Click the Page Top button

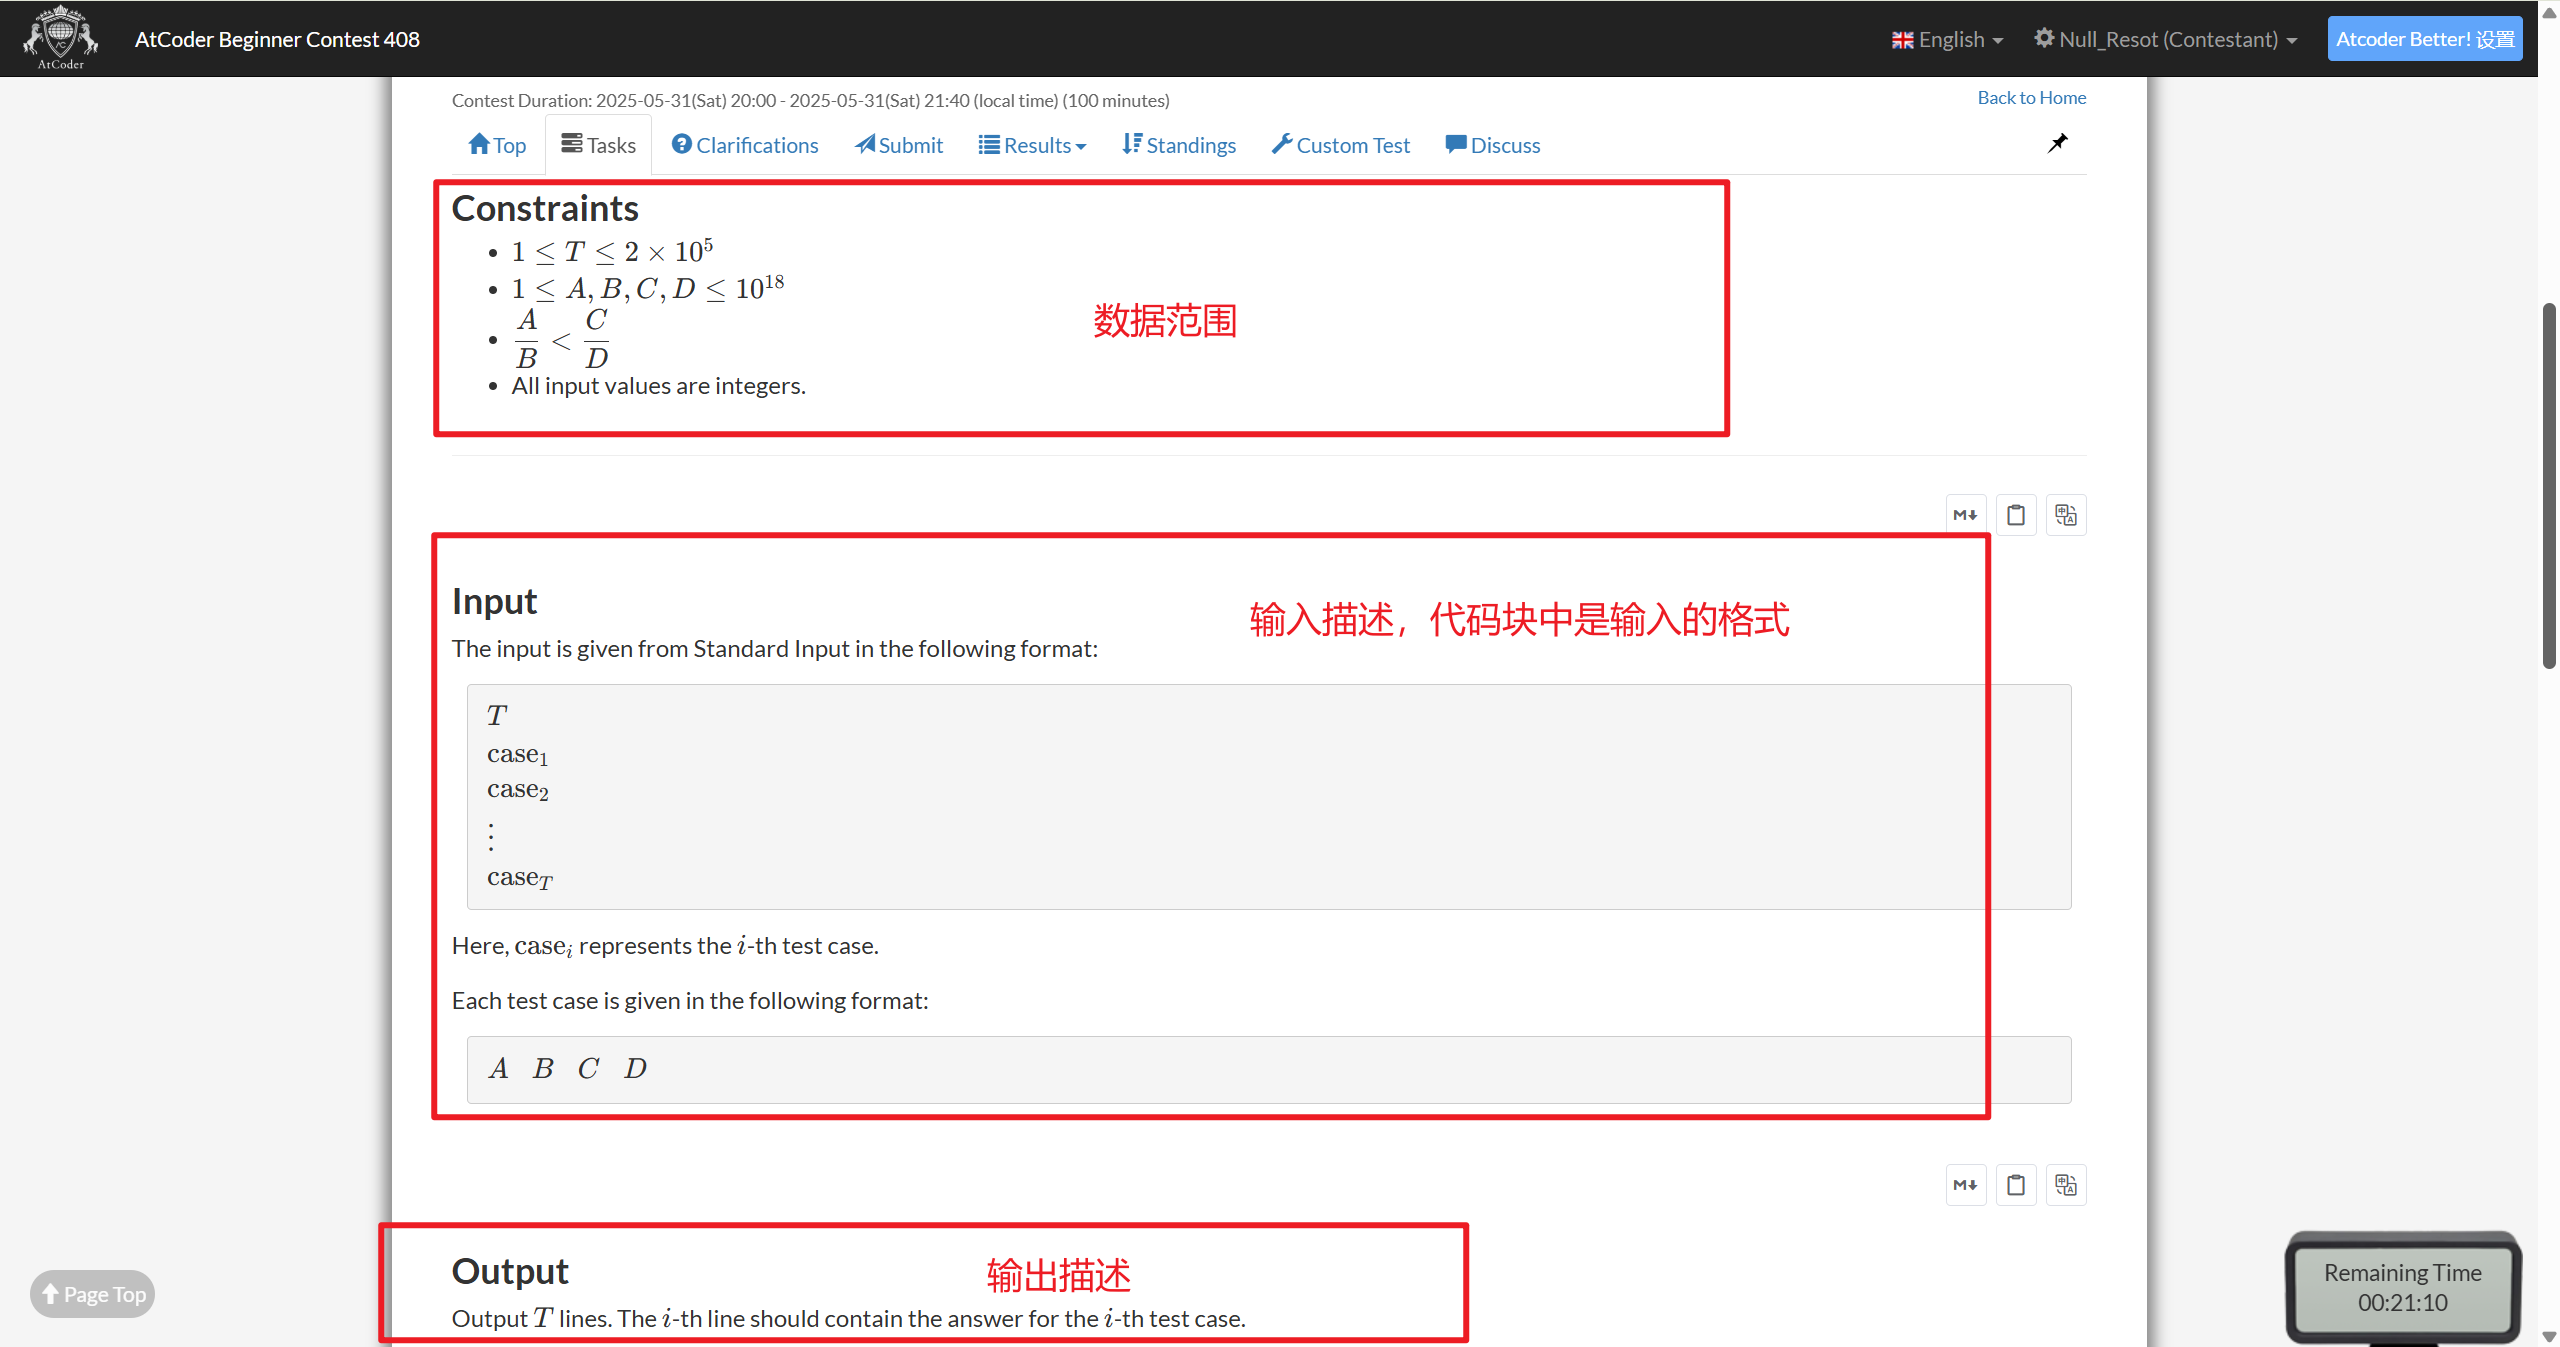[92, 1293]
